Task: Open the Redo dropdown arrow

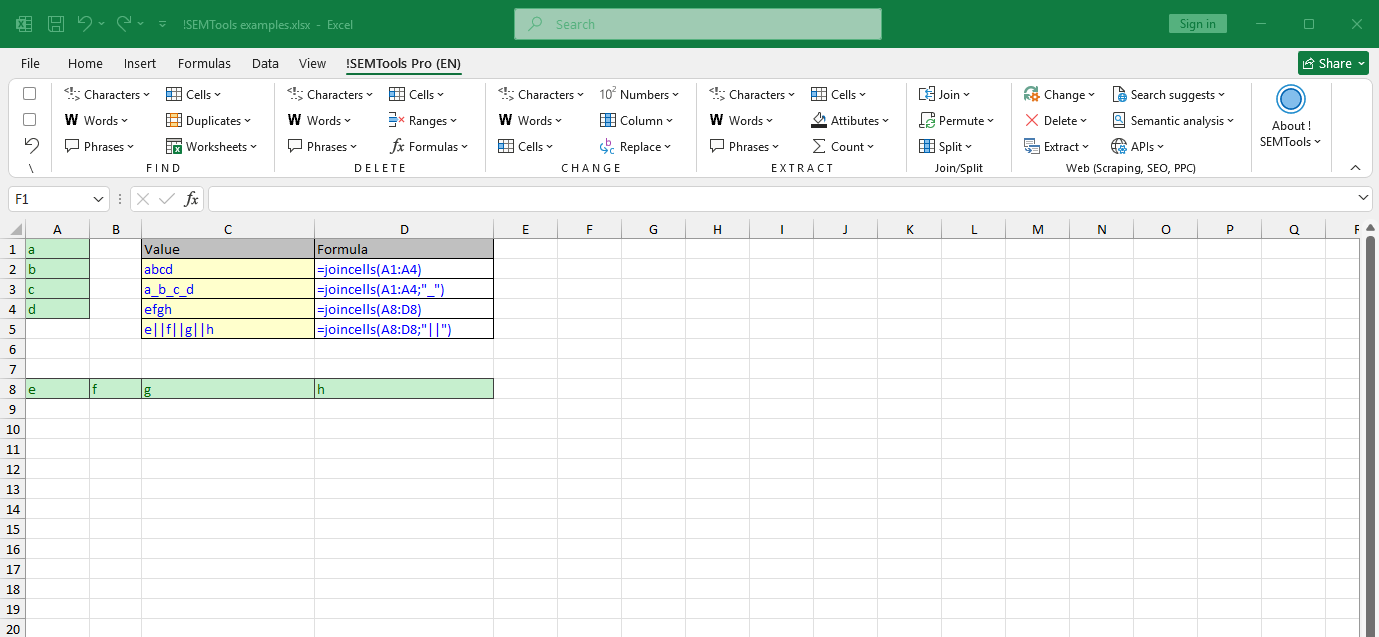Action: tap(140, 23)
